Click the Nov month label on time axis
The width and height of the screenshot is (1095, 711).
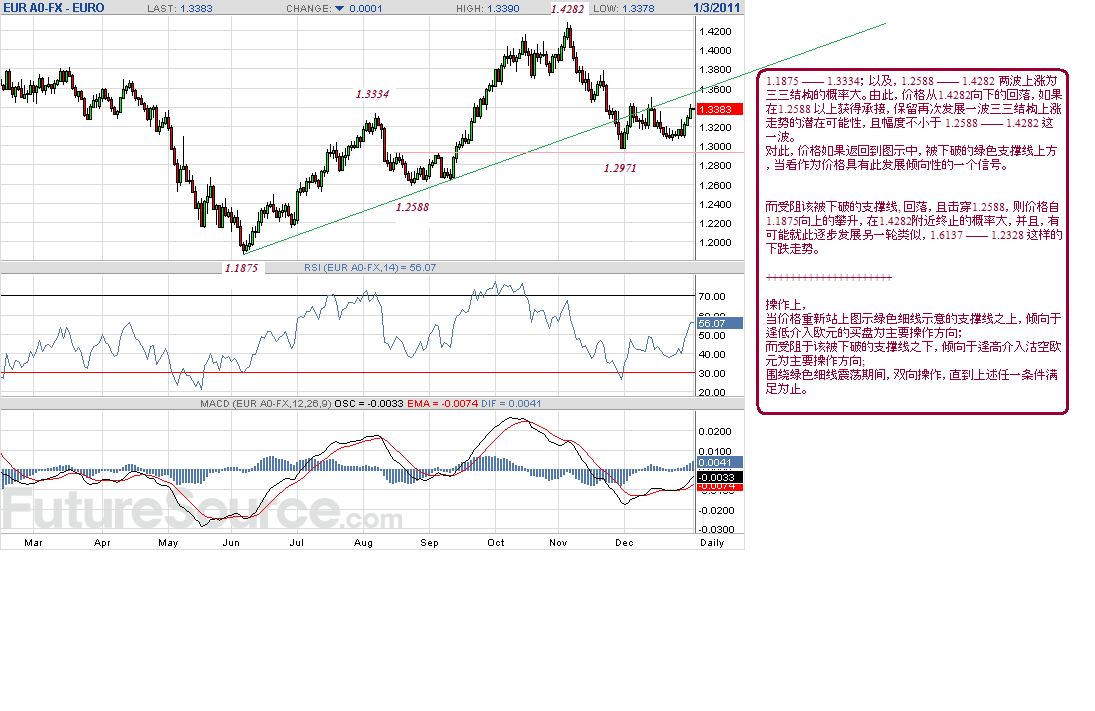tap(558, 543)
